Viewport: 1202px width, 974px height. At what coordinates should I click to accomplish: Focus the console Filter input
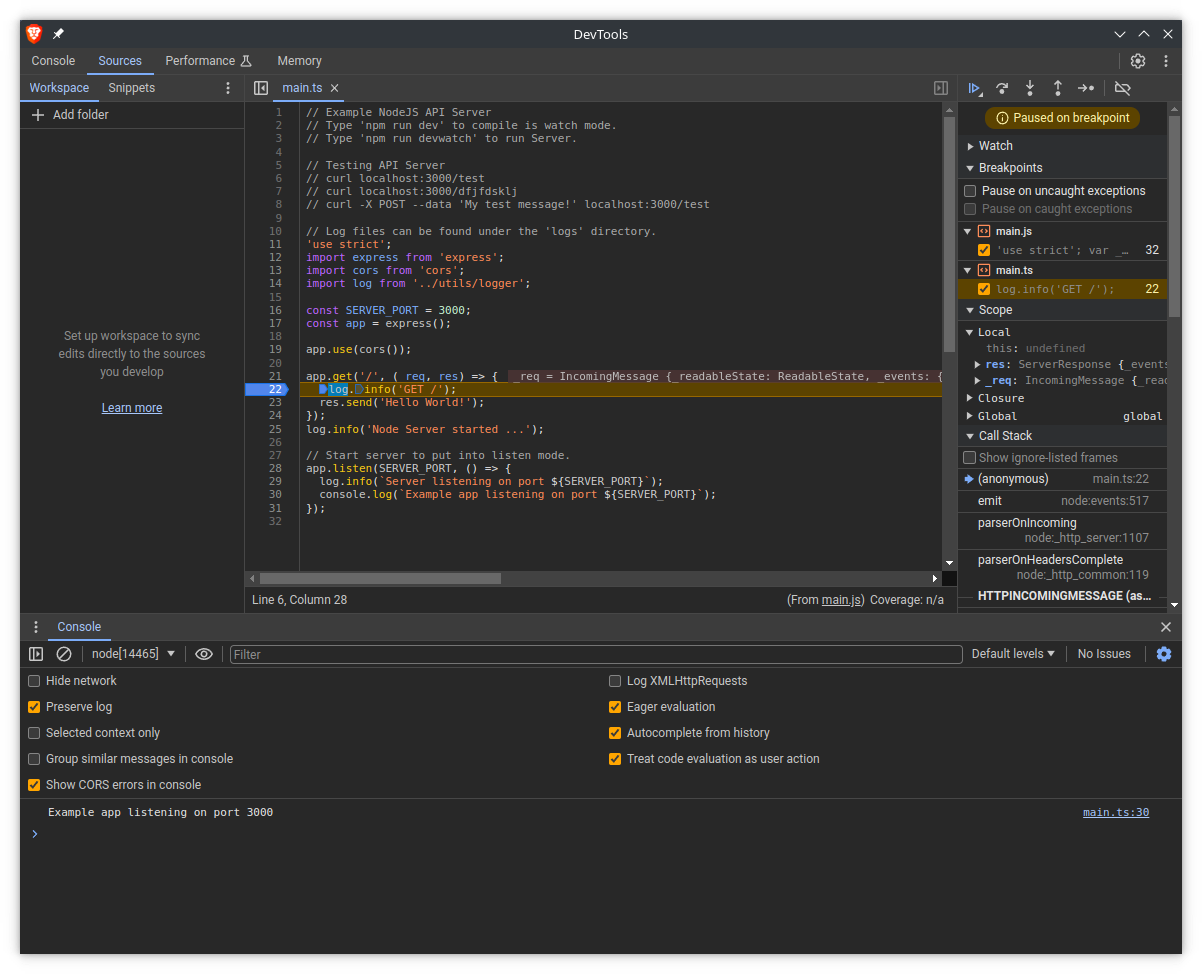click(x=596, y=654)
